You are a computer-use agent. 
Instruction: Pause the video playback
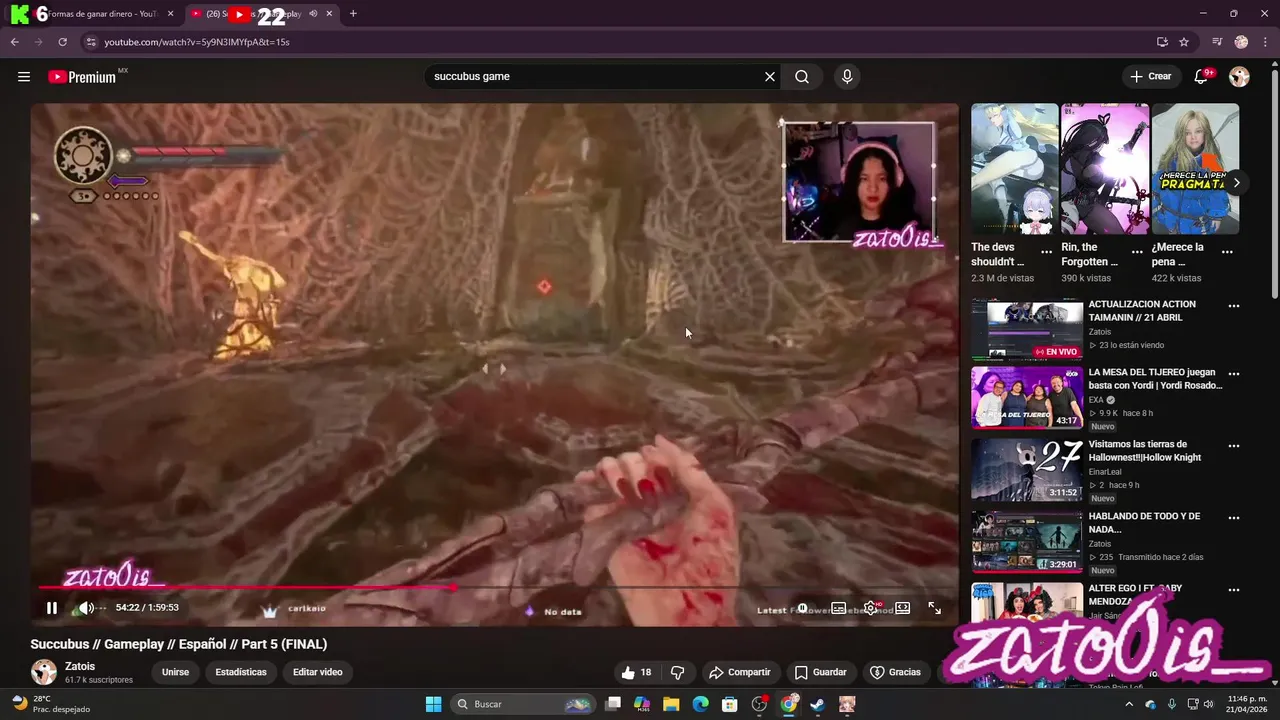[52, 608]
